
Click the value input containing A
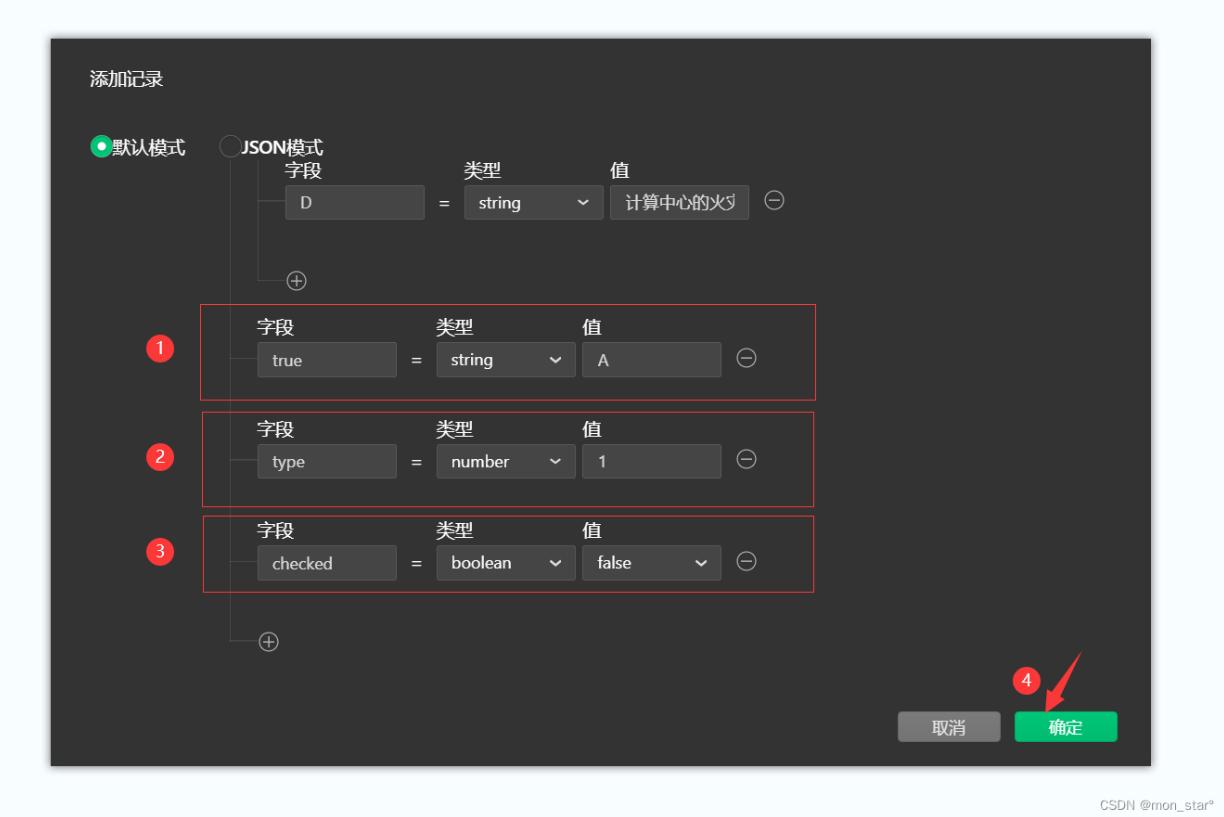click(651, 359)
